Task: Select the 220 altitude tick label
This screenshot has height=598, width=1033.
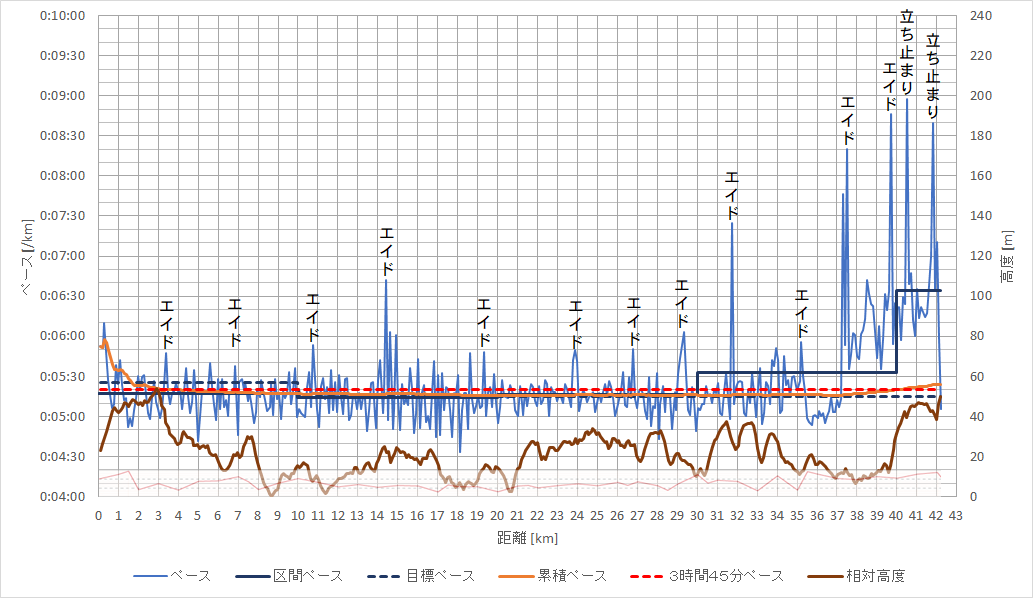Action: pyautogui.click(x=981, y=56)
